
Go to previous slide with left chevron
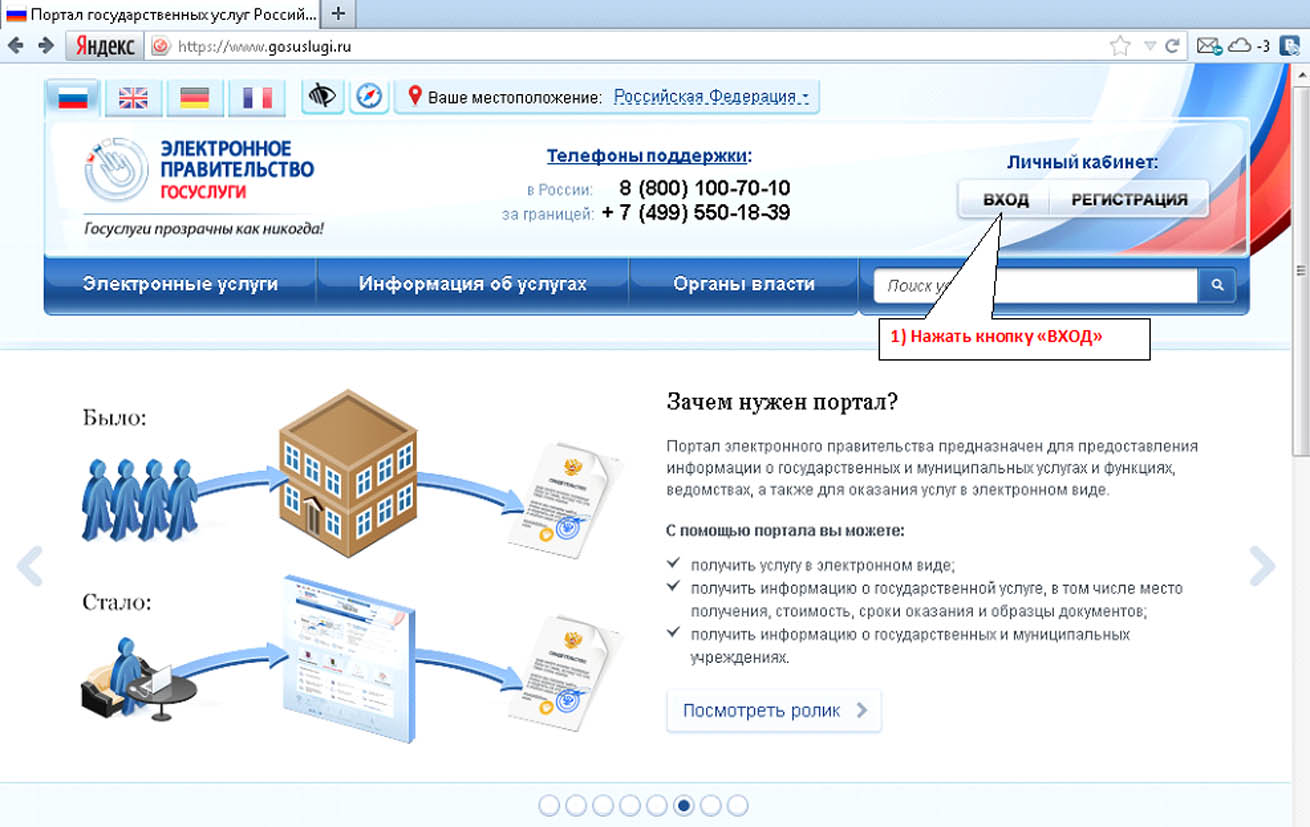pos(30,566)
